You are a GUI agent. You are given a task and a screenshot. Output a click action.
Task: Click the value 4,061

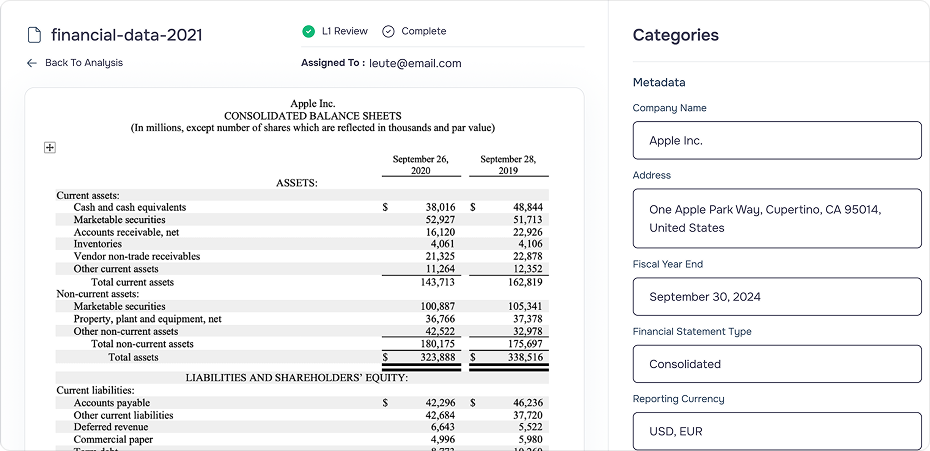pos(443,244)
